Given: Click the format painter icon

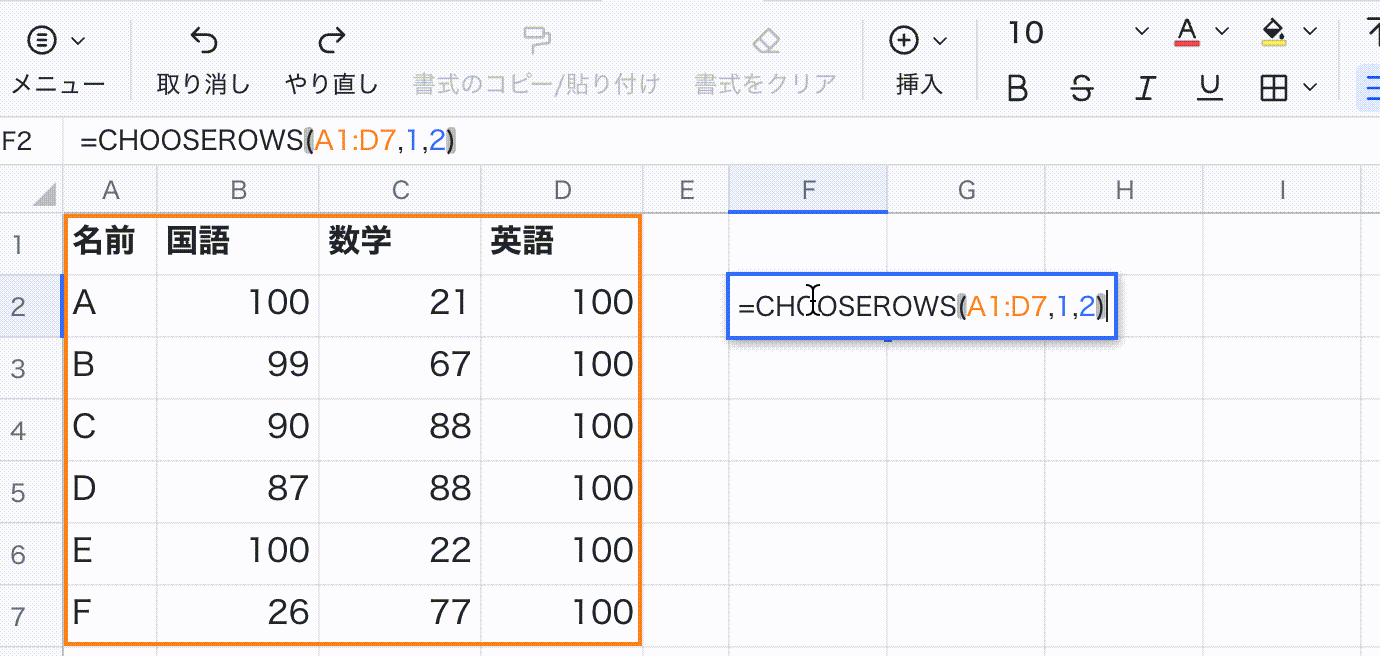Looking at the screenshot, I should click(537, 40).
